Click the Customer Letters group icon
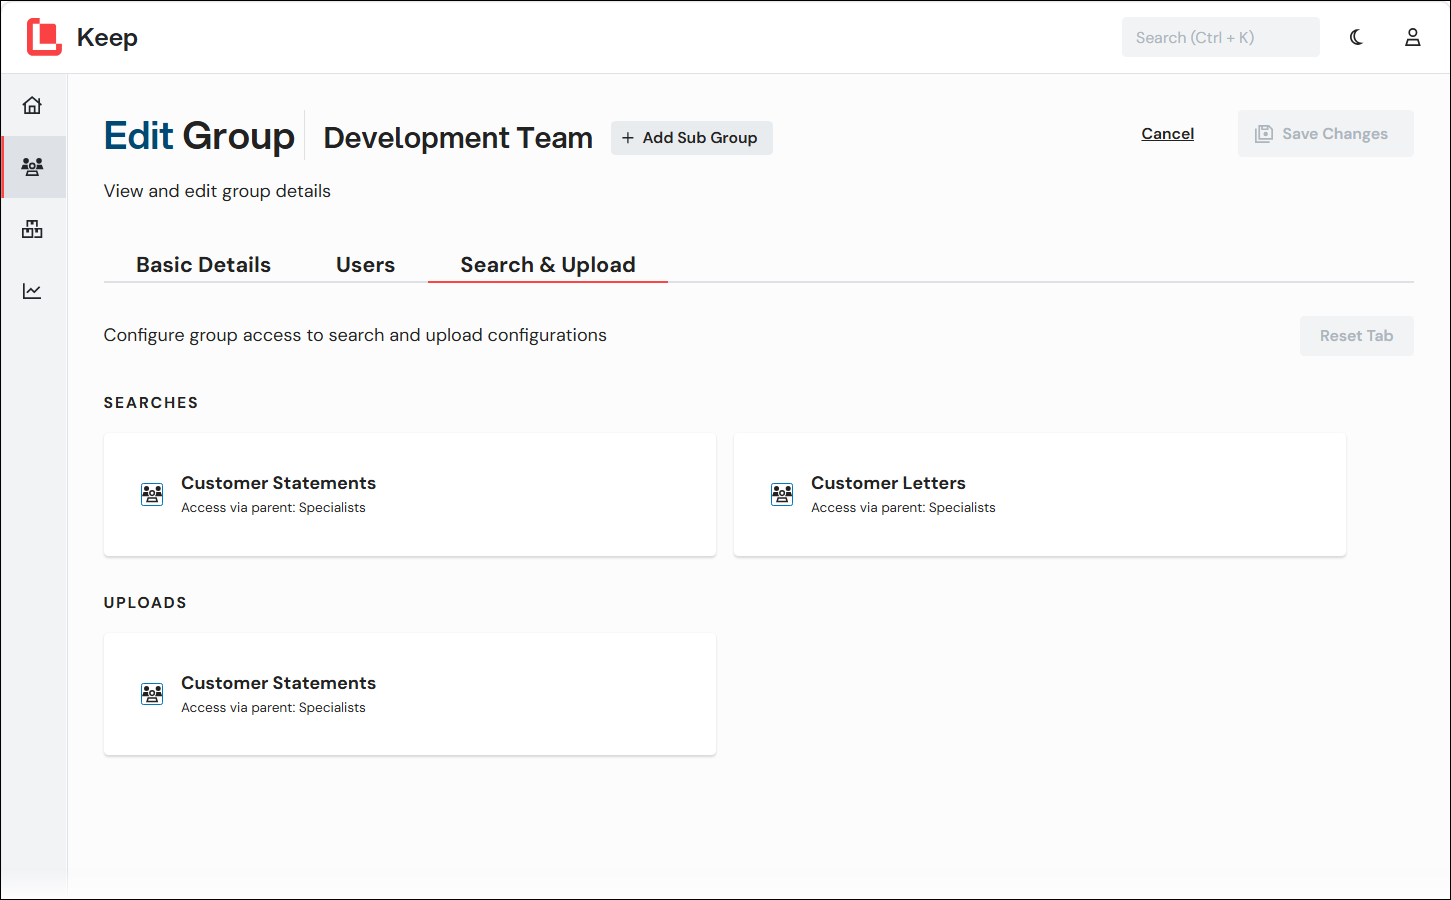Image resolution: width=1451 pixels, height=900 pixels. [x=782, y=494]
